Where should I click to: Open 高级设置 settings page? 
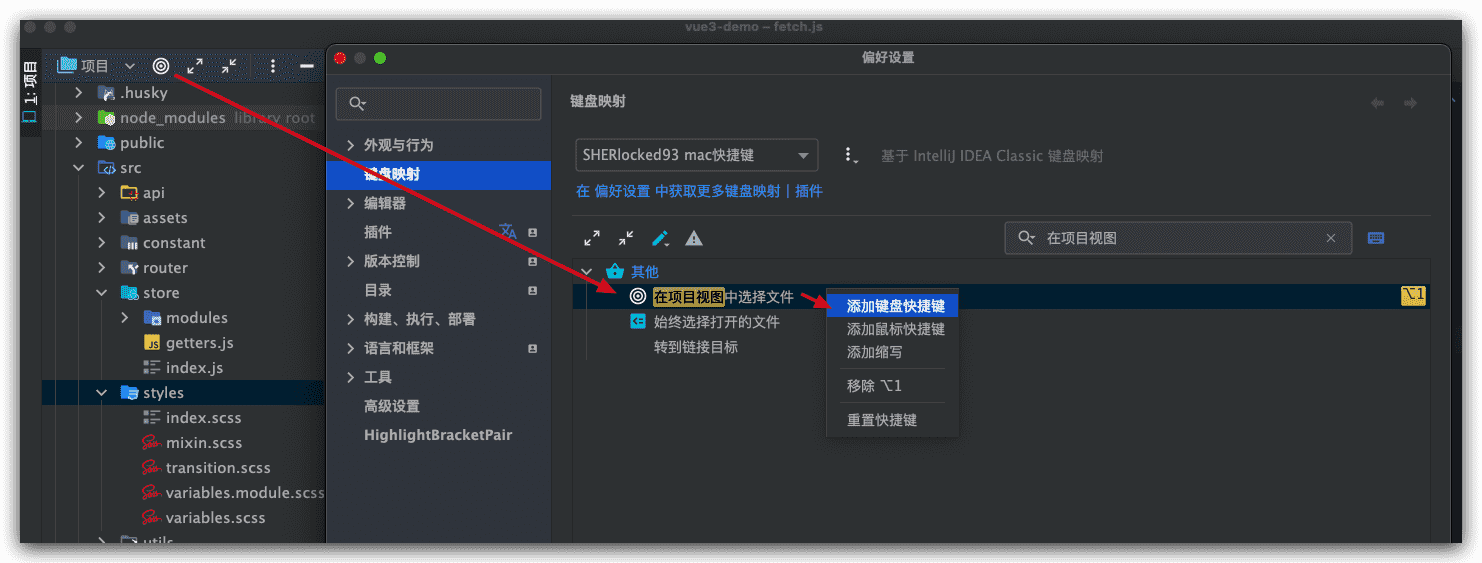392,406
